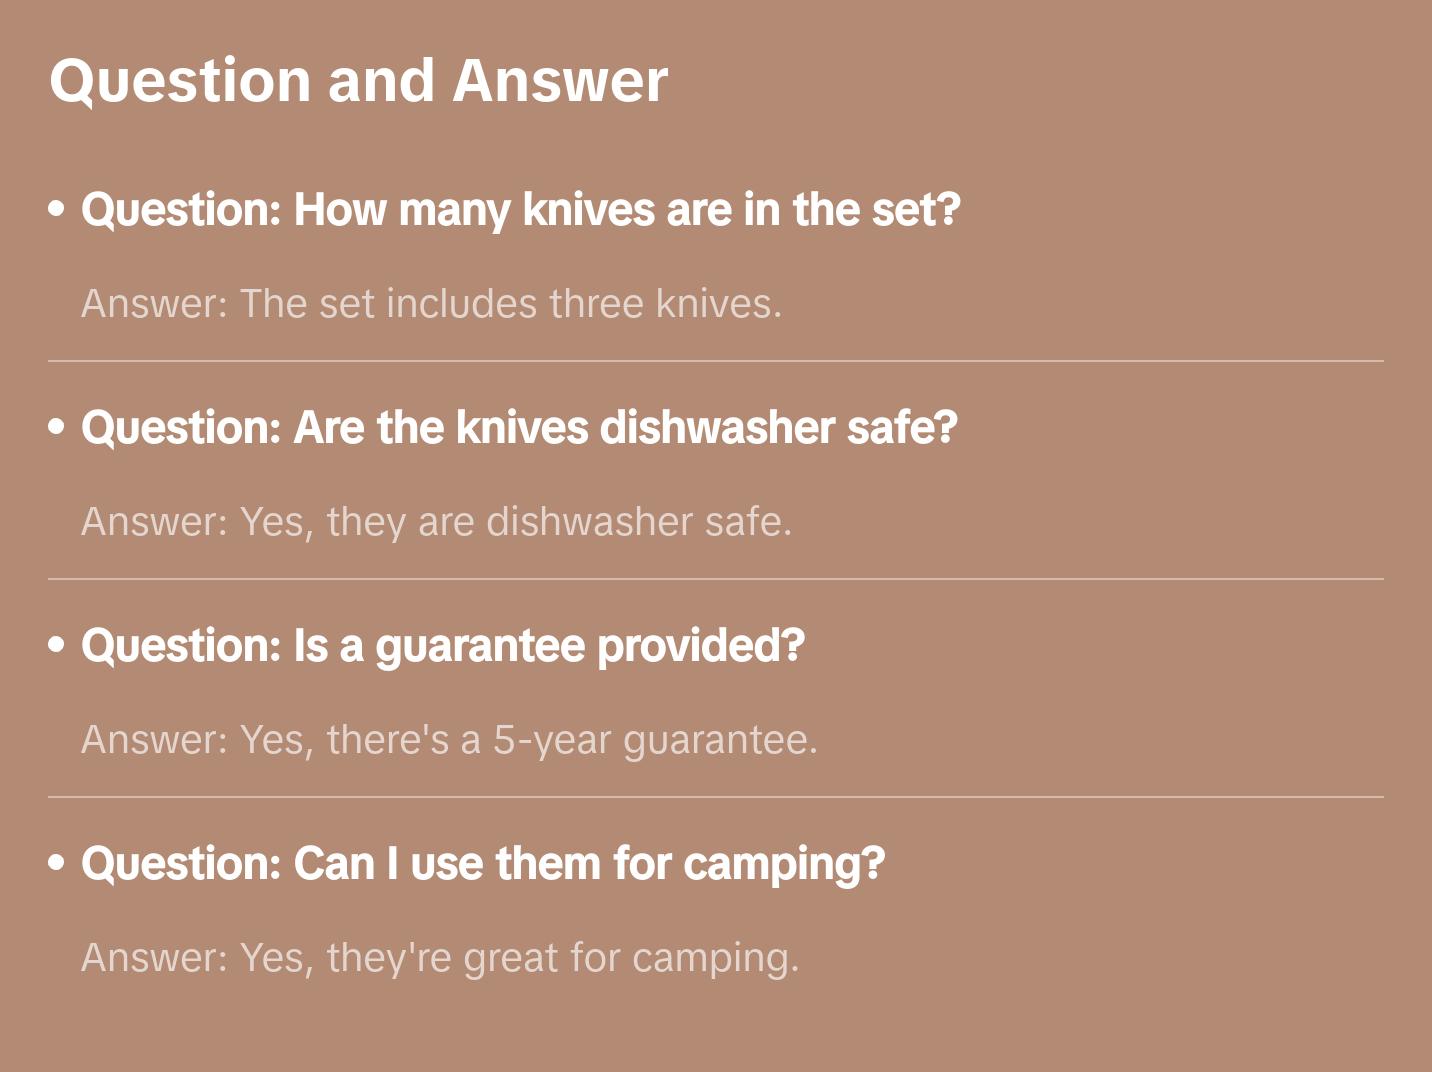Select the "Can I use them for camping?" question
1432x1072 pixels.
pos(483,864)
